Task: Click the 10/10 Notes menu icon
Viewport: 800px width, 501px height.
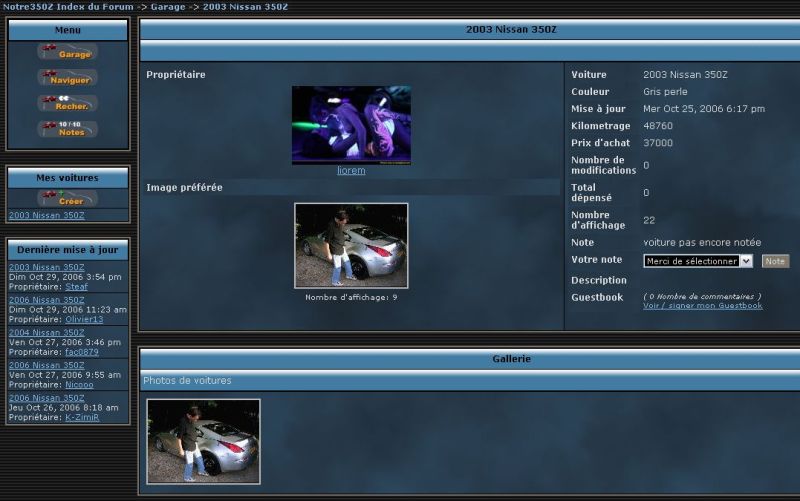Action: click(x=67, y=129)
